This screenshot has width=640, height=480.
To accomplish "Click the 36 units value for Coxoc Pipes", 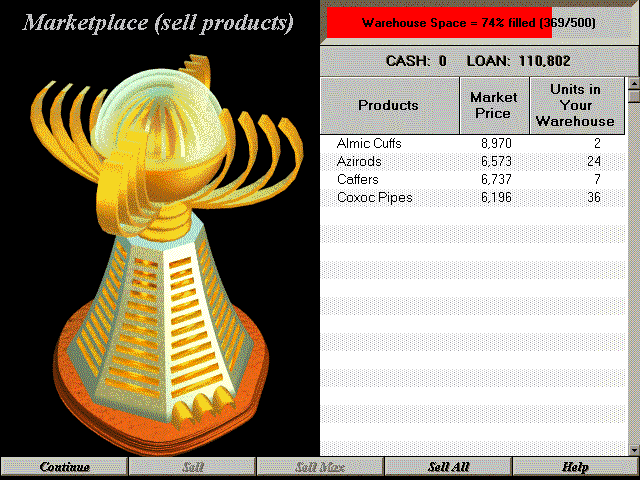I will pos(591,198).
